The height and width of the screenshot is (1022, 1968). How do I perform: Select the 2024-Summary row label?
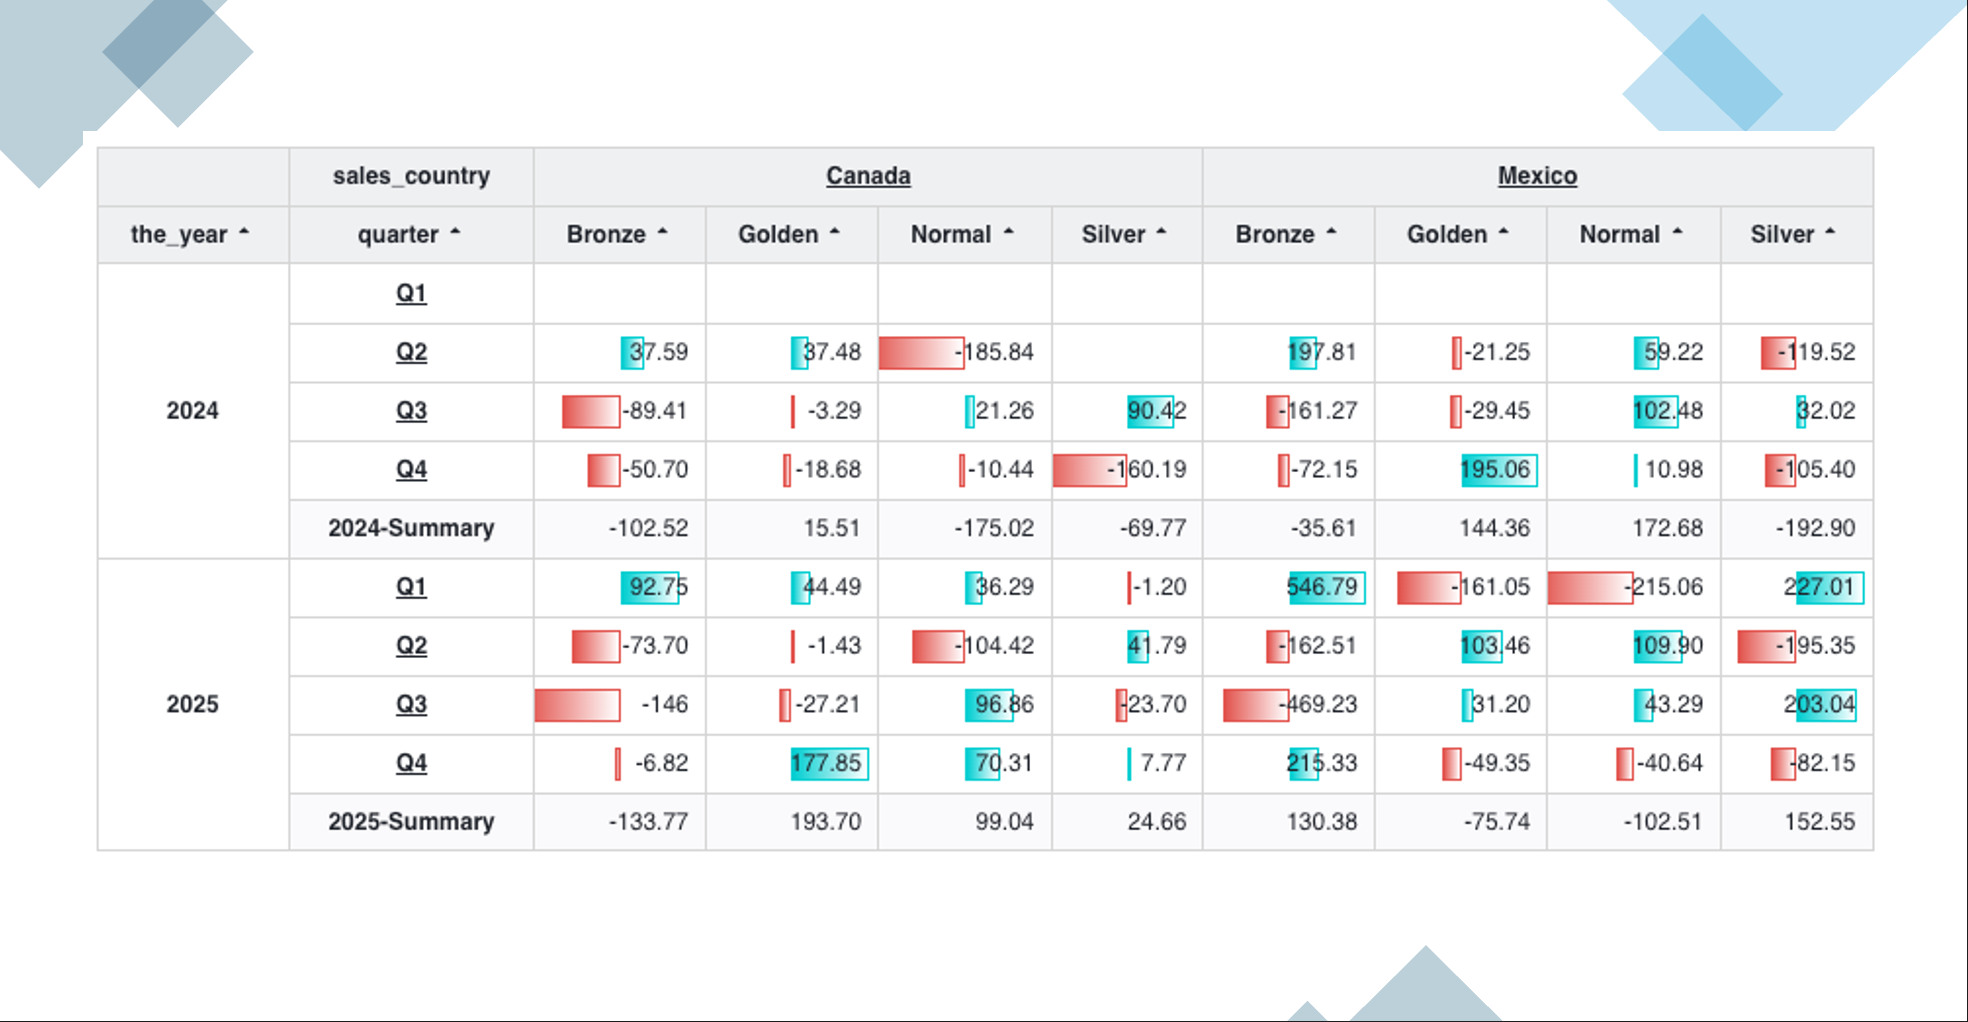coord(411,528)
